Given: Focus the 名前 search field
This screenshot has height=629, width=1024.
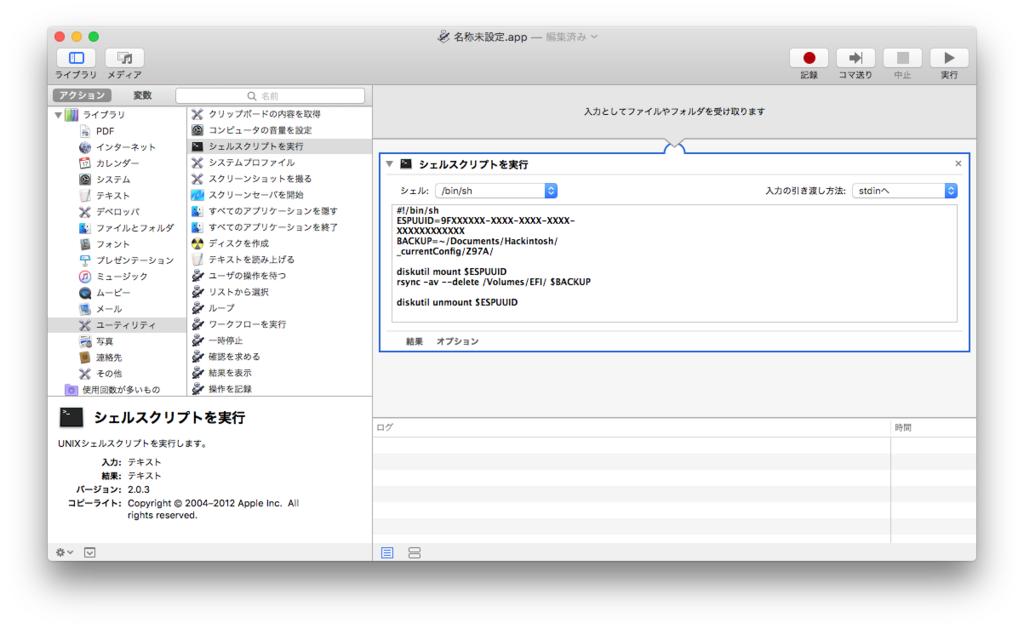Looking at the screenshot, I should (270, 96).
